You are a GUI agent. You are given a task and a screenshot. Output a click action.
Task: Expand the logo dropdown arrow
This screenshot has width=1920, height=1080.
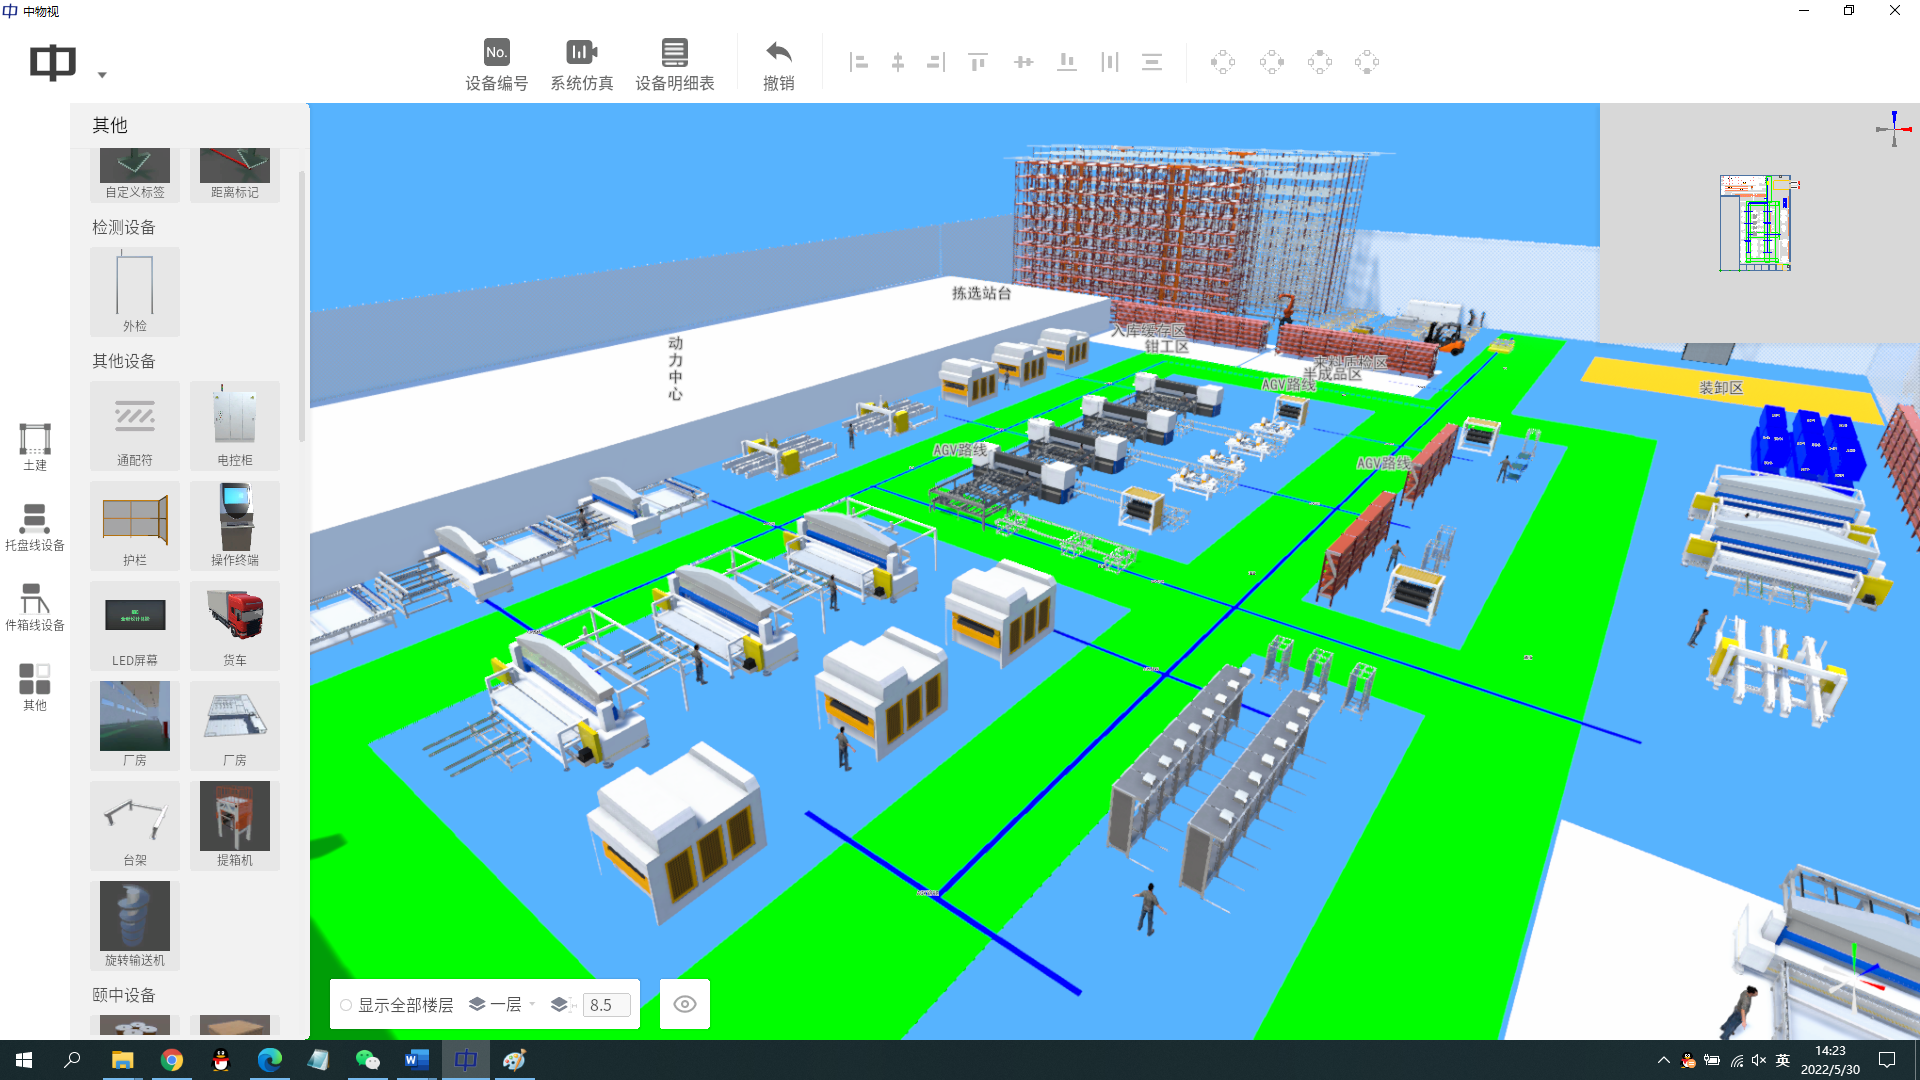click(x=102, y=75)
